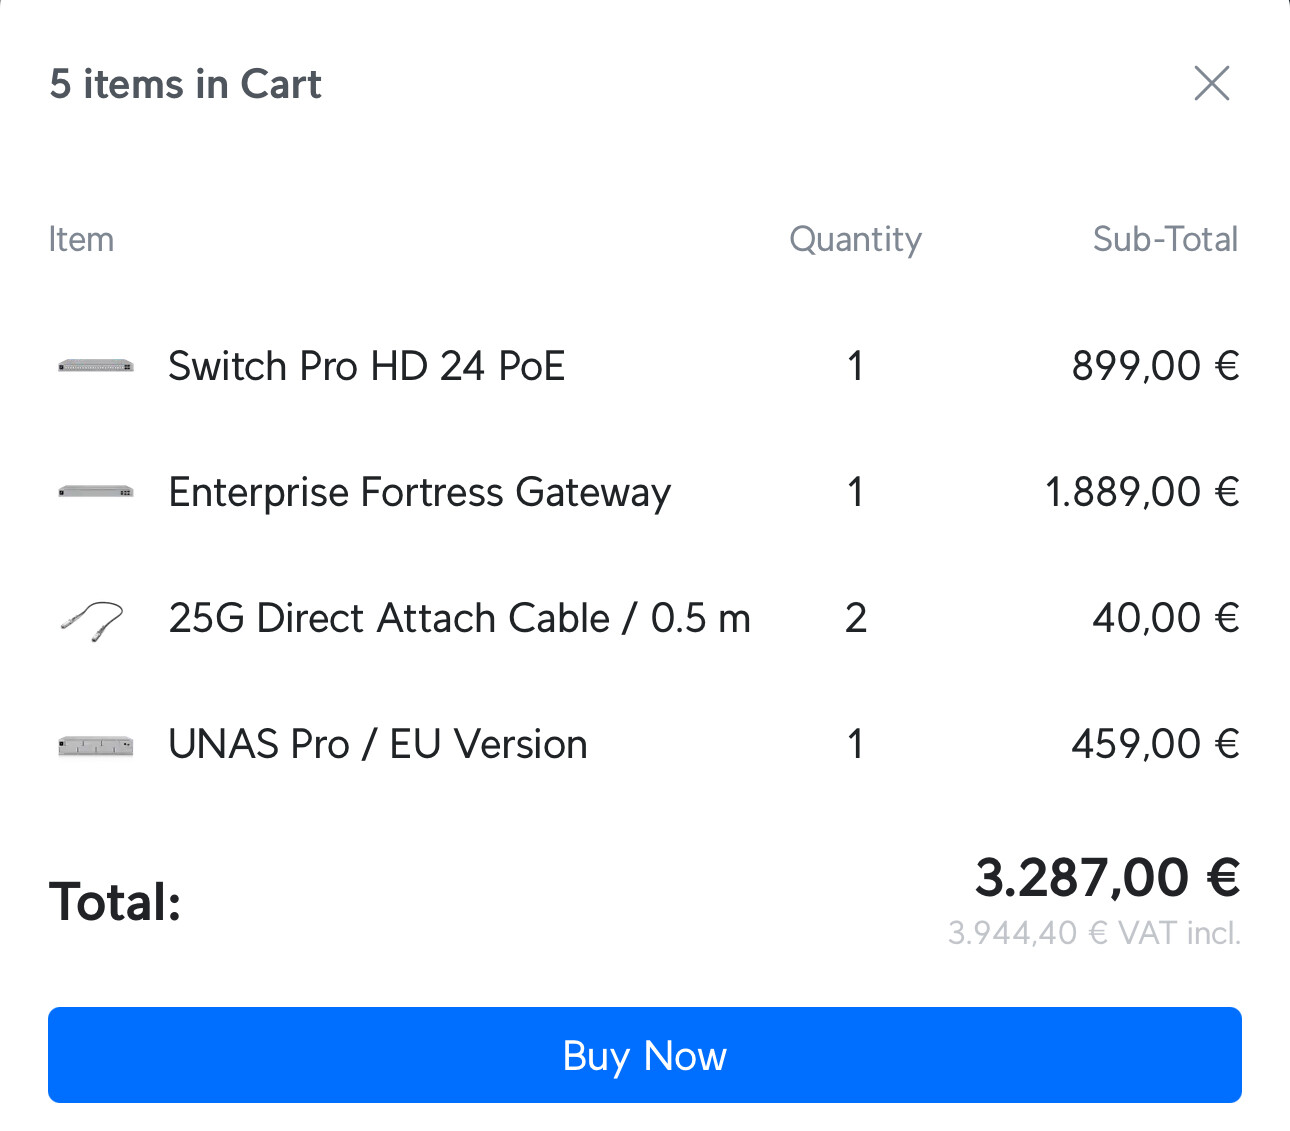Click the 899,00 € sub-total price
The width and height of the screenshot is (1290, 1131).
click(x=1155, y=366)
